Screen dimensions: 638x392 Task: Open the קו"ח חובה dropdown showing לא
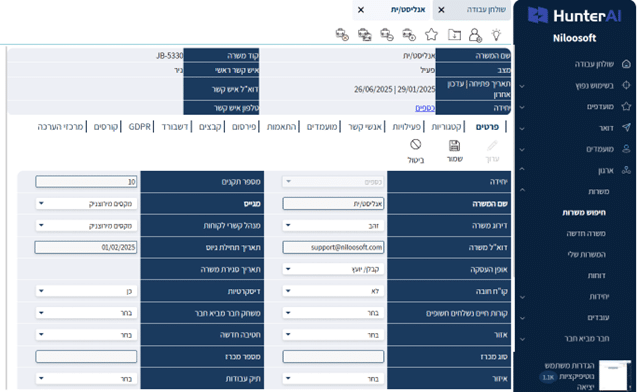333,291
